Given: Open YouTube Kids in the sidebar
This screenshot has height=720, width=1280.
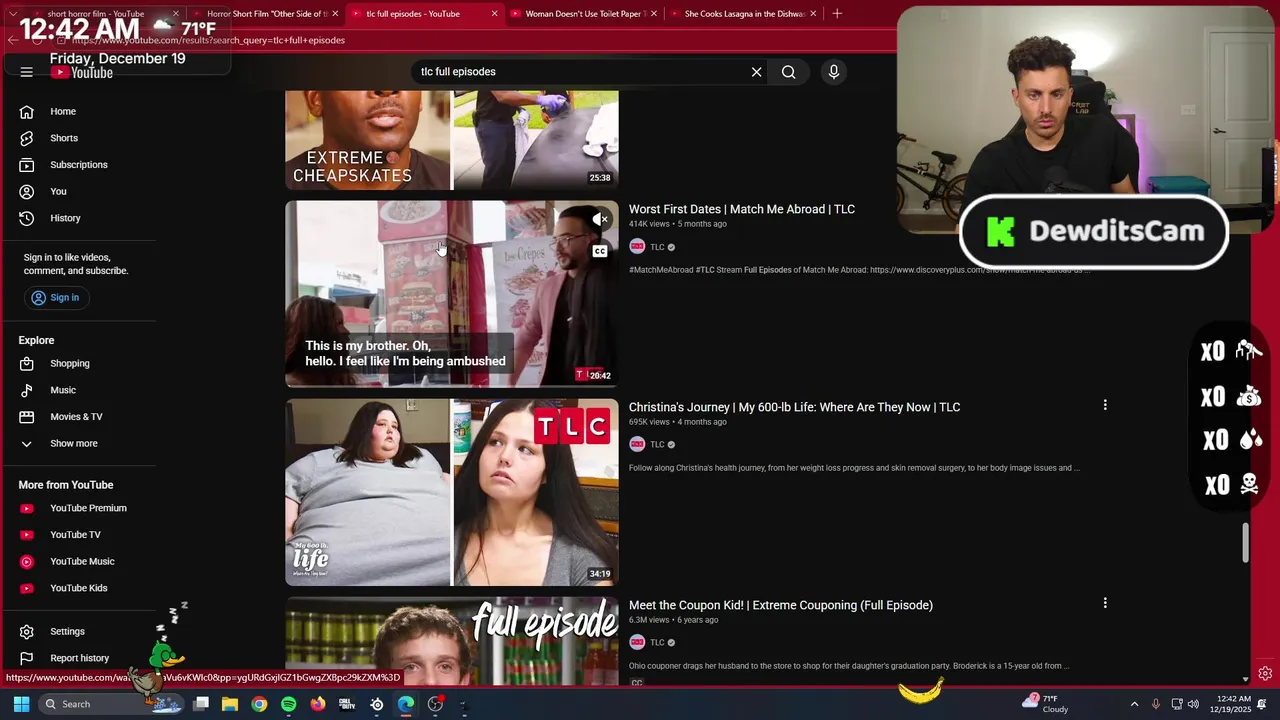Looking at the screenshot, I should point(80,588).
